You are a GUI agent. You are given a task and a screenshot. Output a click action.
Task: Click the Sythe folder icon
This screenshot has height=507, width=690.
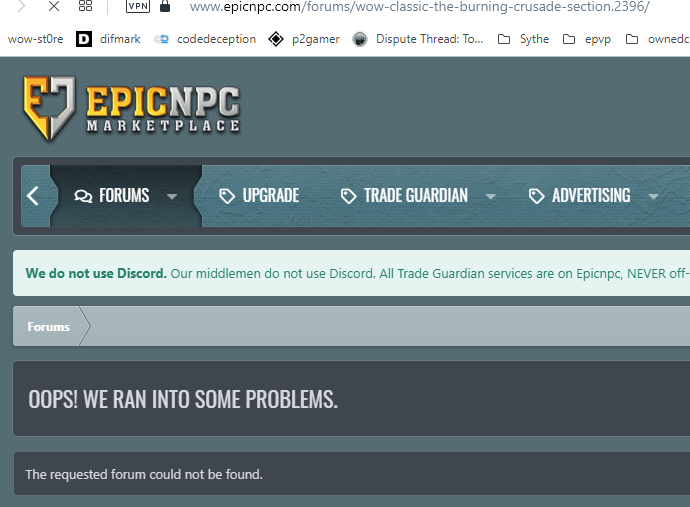(504, 40)
